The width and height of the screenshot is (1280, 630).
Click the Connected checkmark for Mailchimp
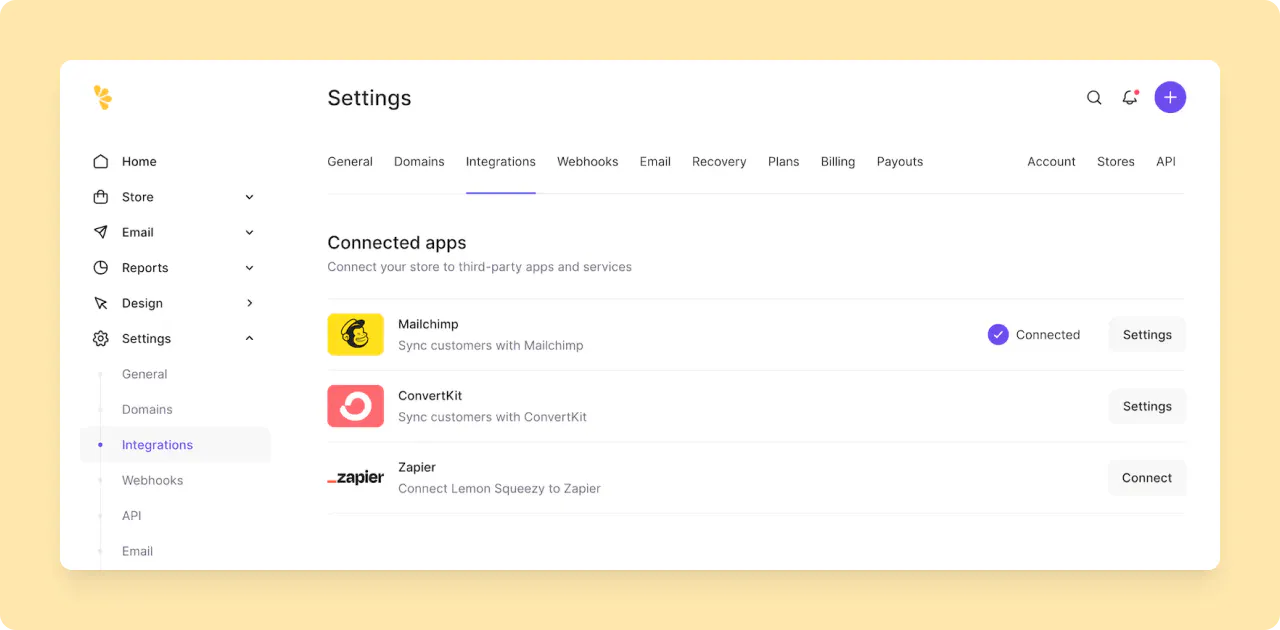coord(998,334)
